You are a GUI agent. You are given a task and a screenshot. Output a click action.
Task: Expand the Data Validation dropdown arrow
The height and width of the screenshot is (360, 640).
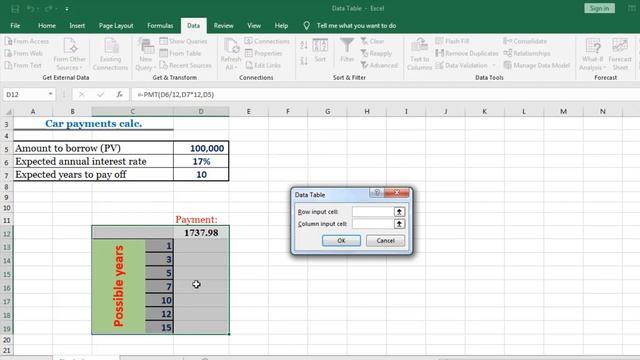point(494,65)
